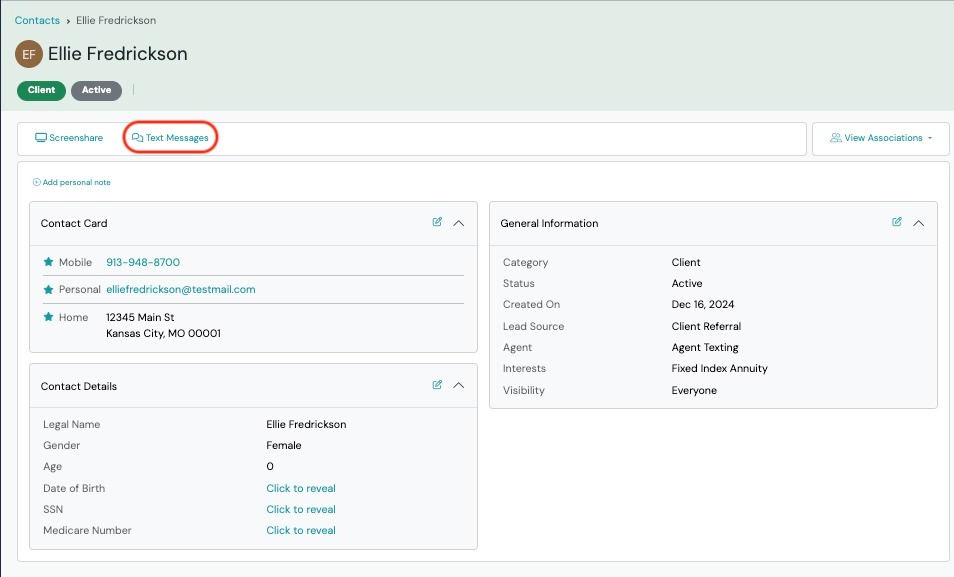This screenshot has height=577, width=954.
Task: Open the Screenshare tool
Action: pos(69,138)
